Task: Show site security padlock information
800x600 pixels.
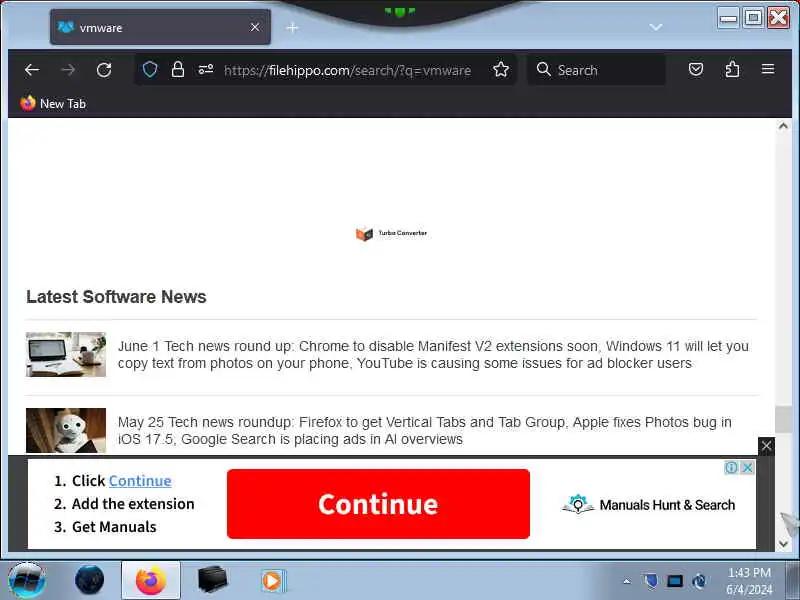Action: (x=178, y=69)
